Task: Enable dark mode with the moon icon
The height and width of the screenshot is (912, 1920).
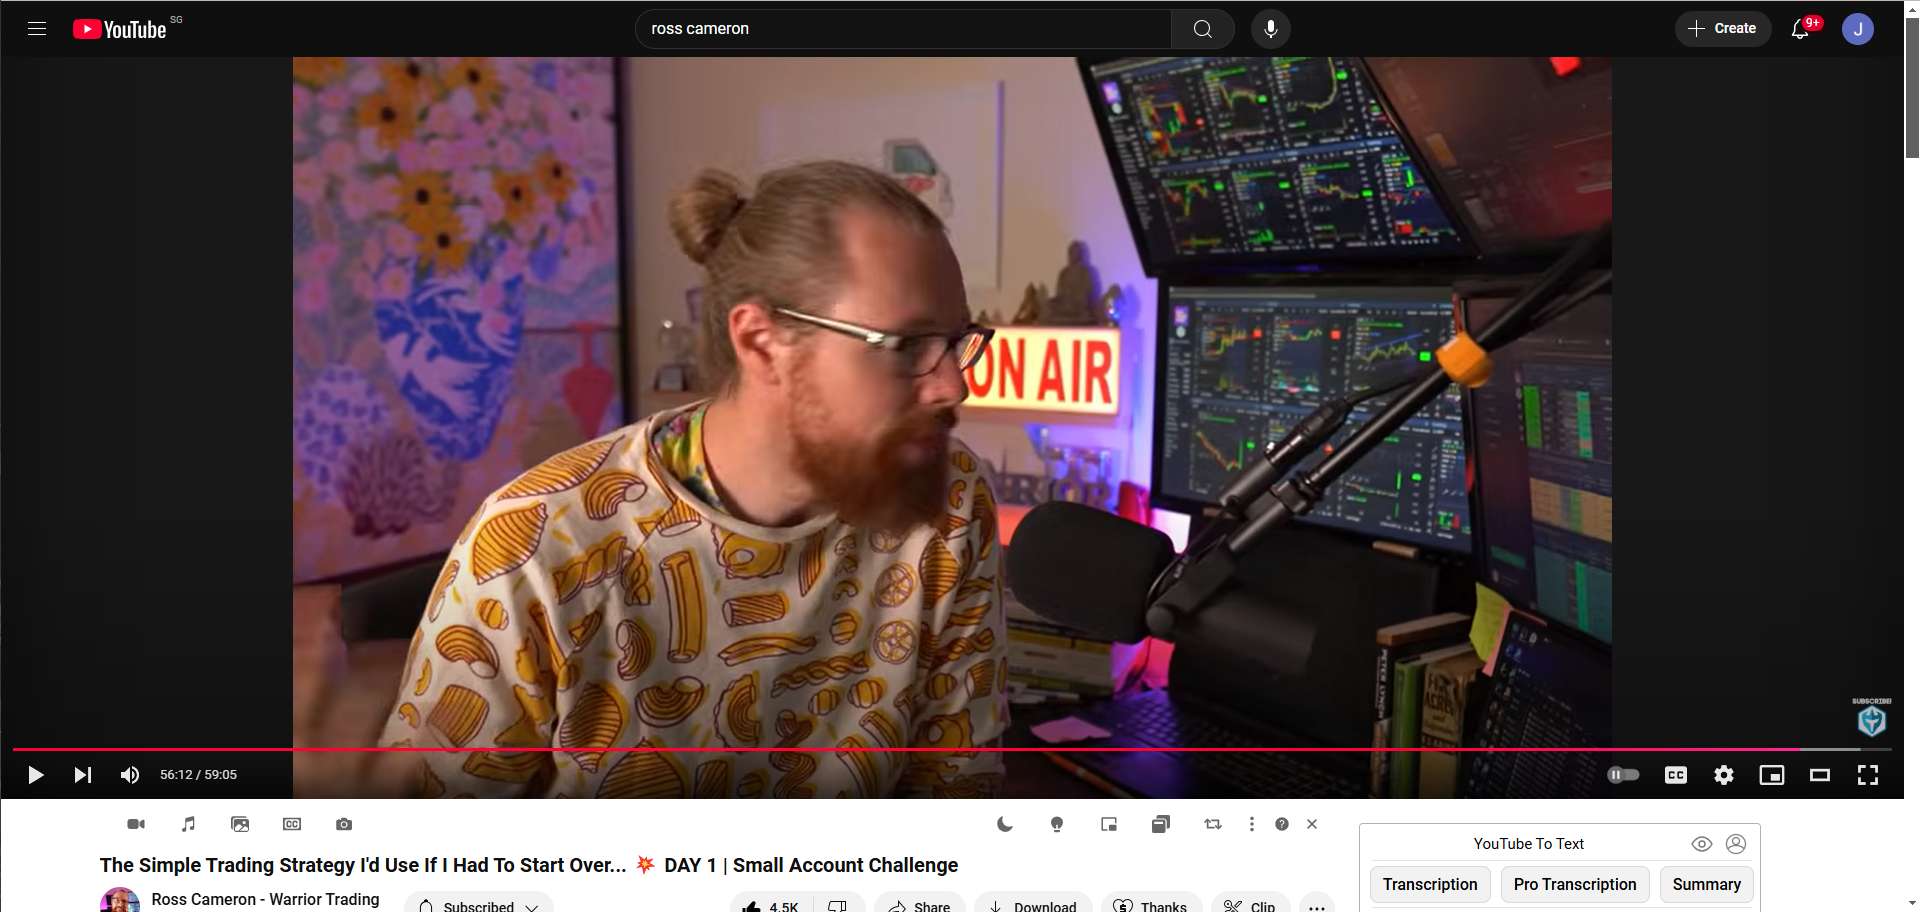Action: click(1005, 824)
